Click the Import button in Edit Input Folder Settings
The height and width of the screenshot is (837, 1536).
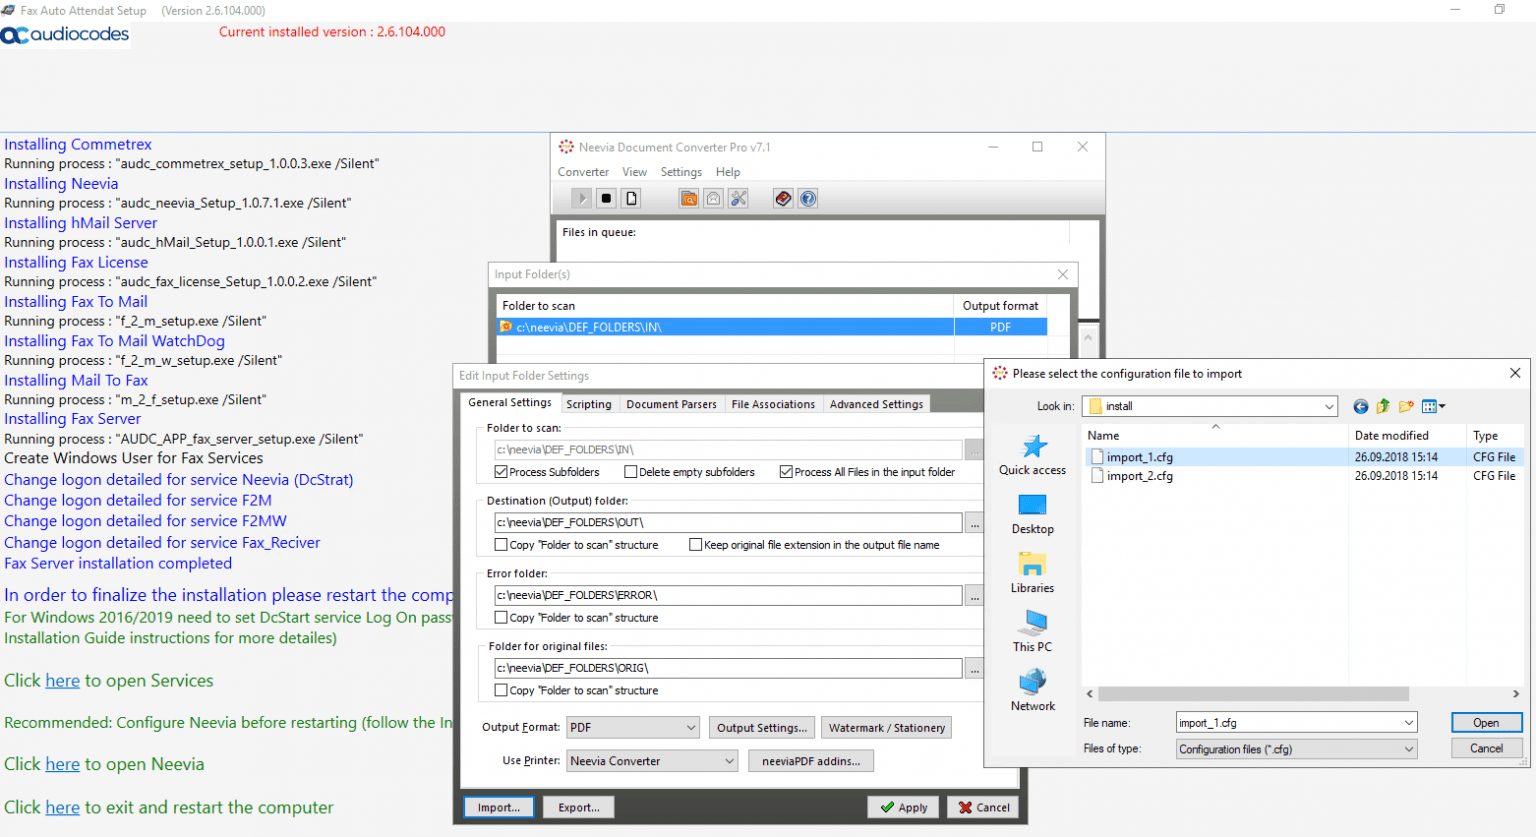point(498,807)
